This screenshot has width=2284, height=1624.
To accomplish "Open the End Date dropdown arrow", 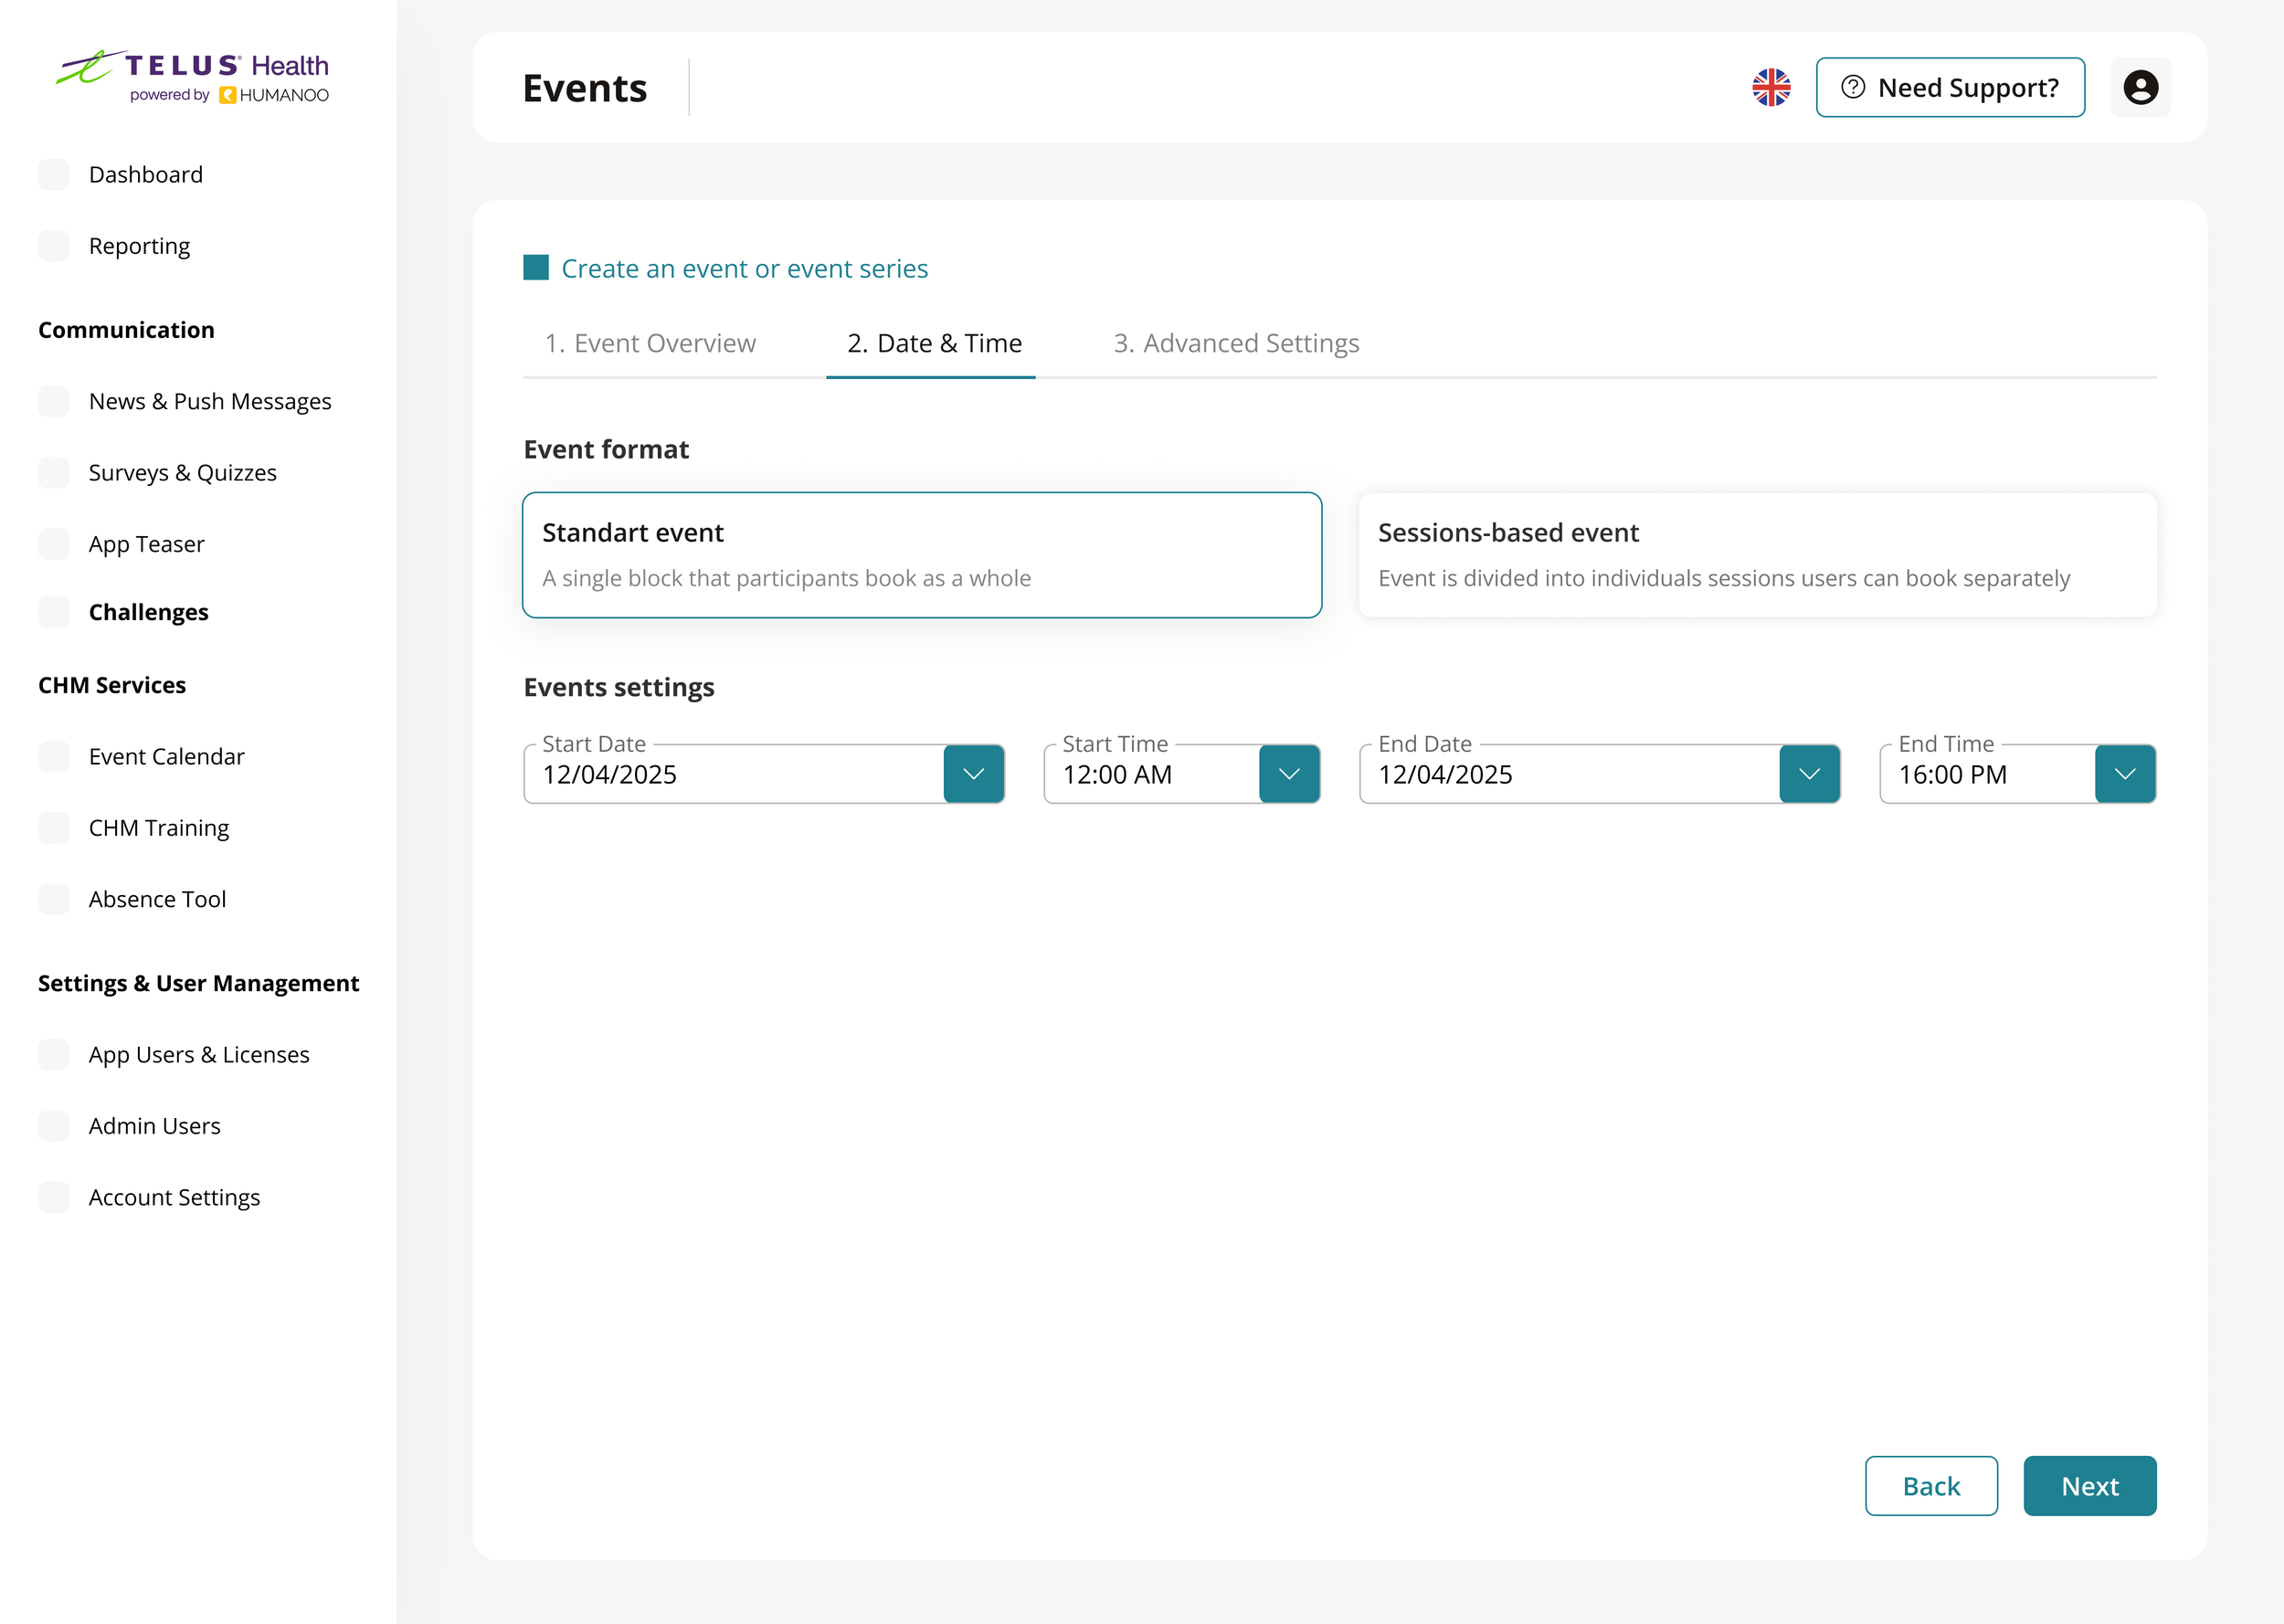I will click(x=1809, y=774).
